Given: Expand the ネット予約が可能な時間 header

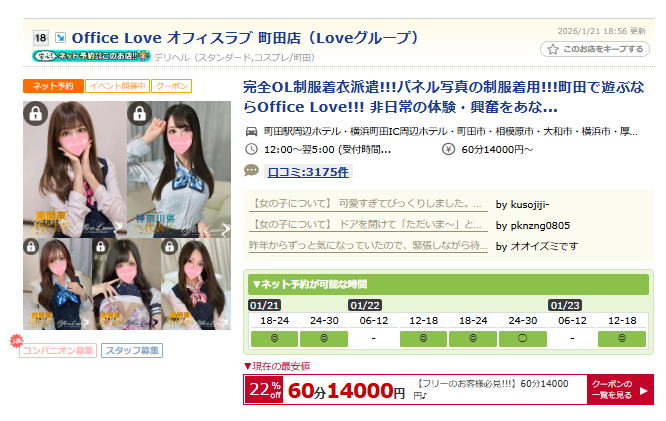Looking at the screenshot, I should (448, 284).
